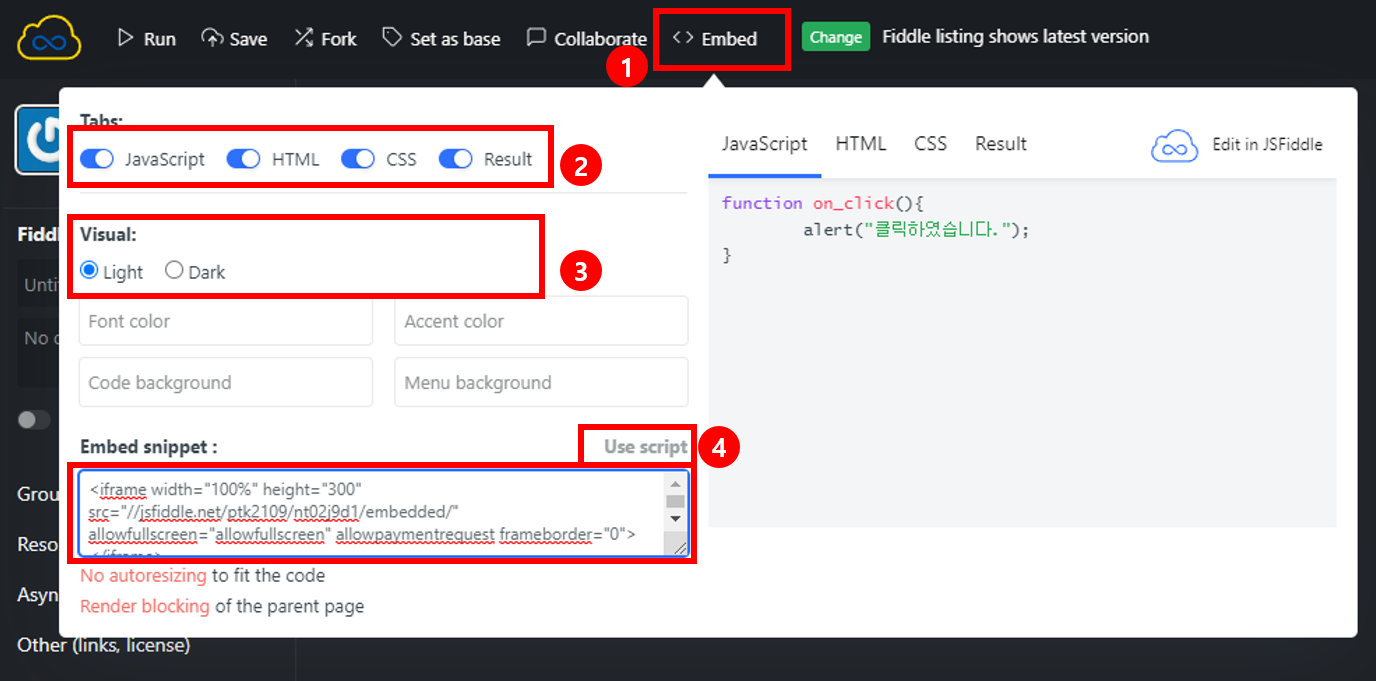
Task: Click the Render blocking text
Action: click(145, 606)
